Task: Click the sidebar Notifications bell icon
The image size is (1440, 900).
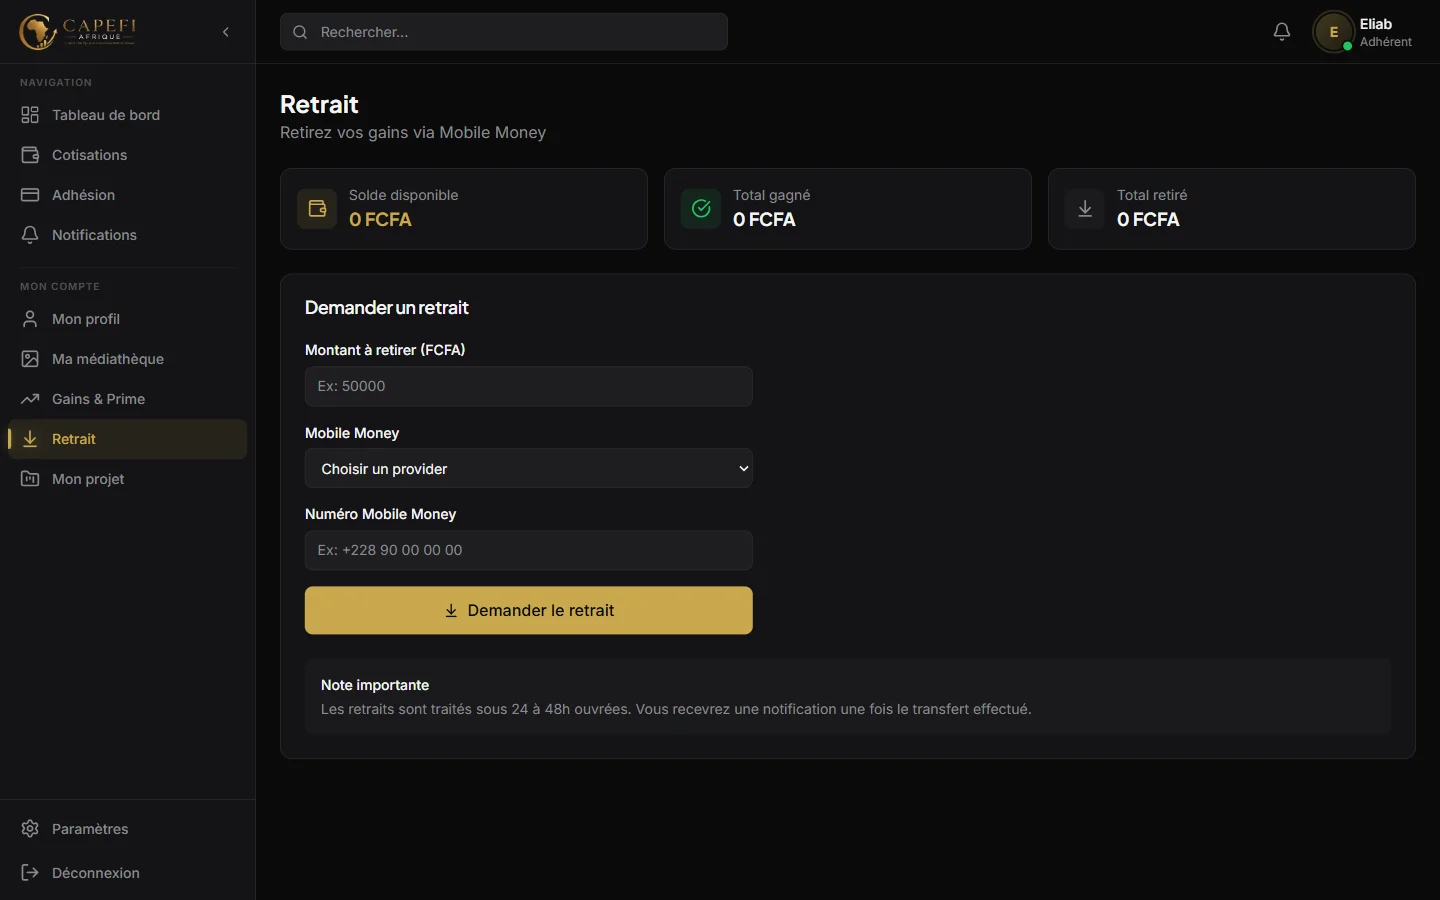Action: point(30,235)
